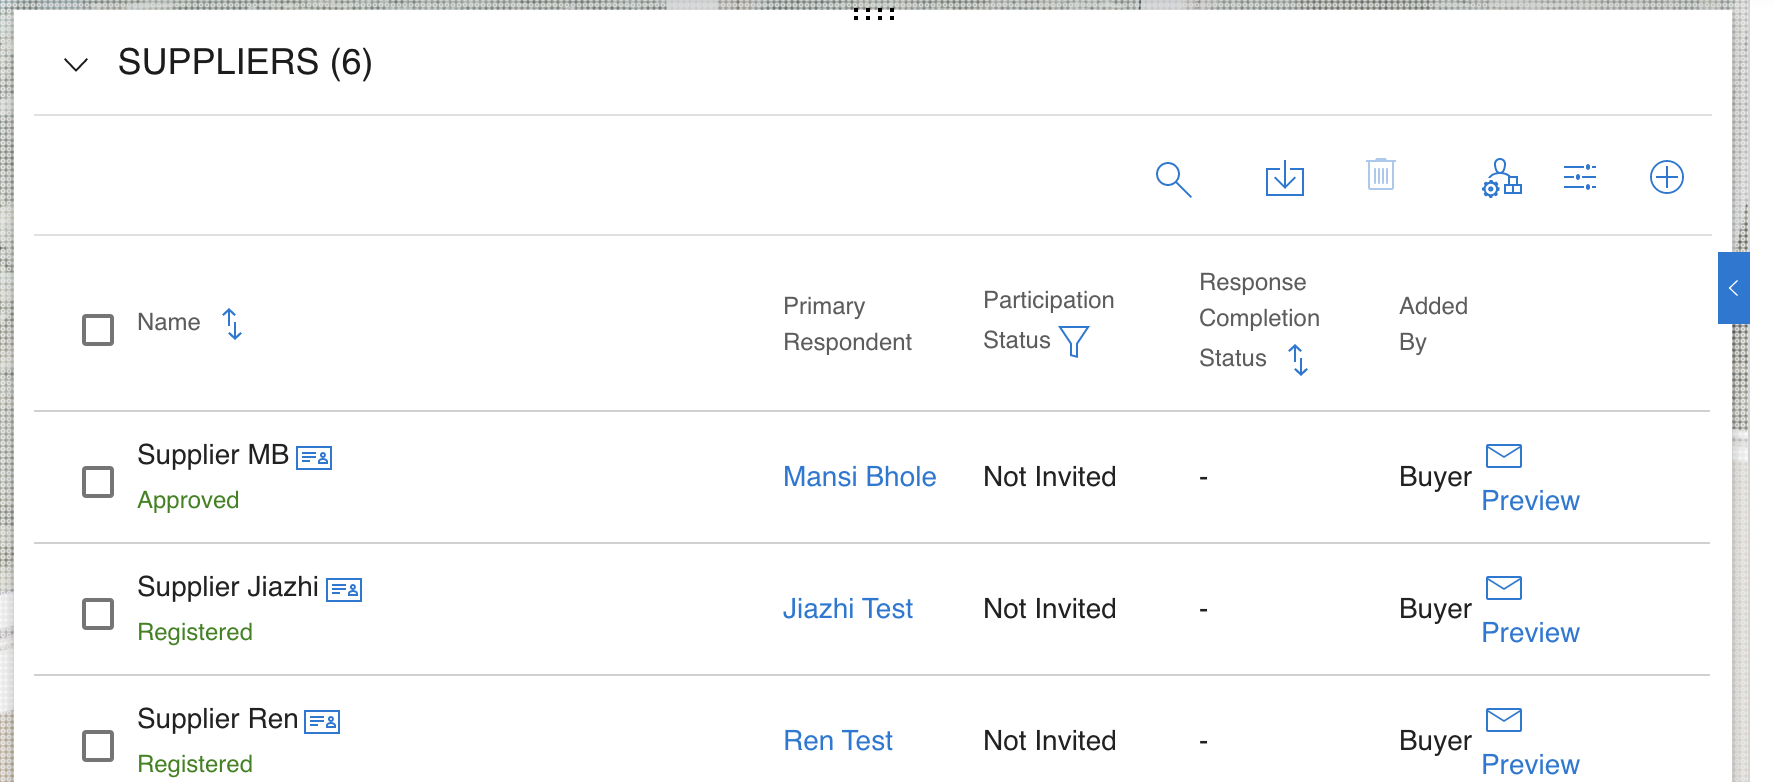Click Preview link for Supplier Jiazhi
Image resolution: width=1774 pixels, height=782 pixels.
pos(1530,633)
